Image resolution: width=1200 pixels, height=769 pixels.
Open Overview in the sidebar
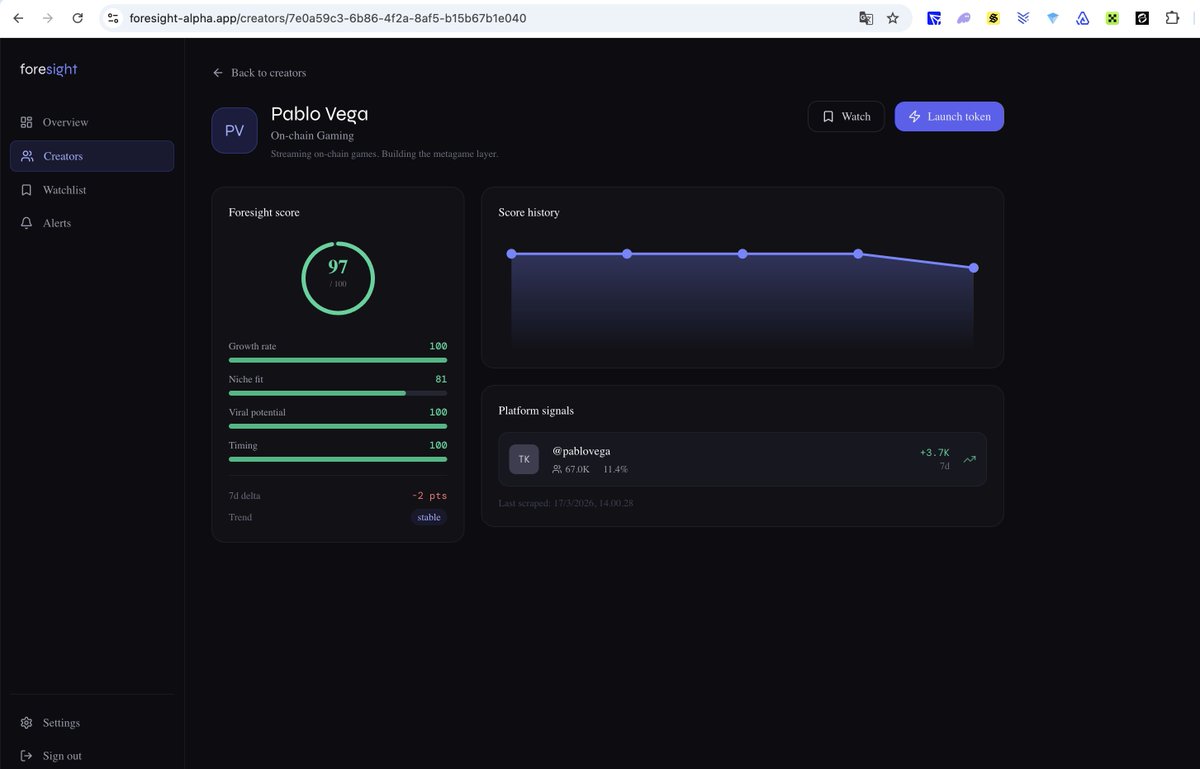92,122
